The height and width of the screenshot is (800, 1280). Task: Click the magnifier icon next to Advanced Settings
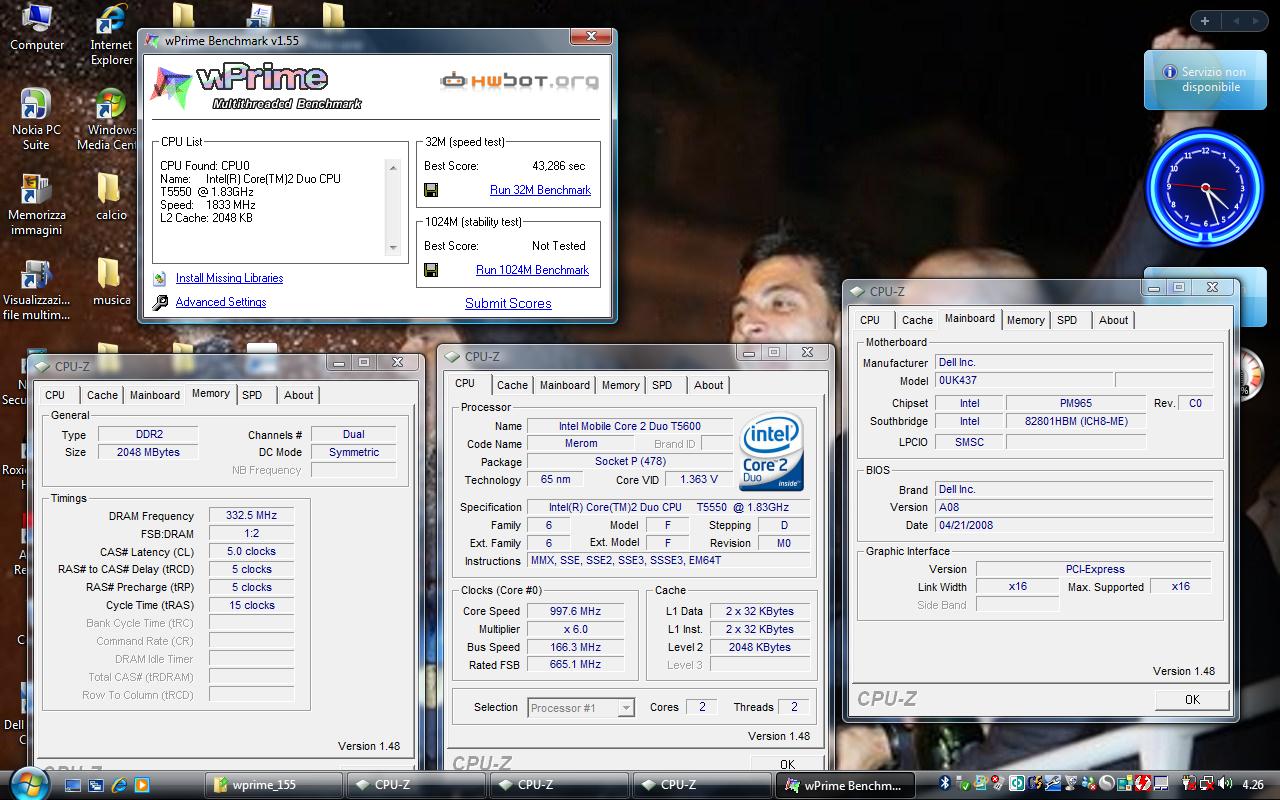point(160,302)
